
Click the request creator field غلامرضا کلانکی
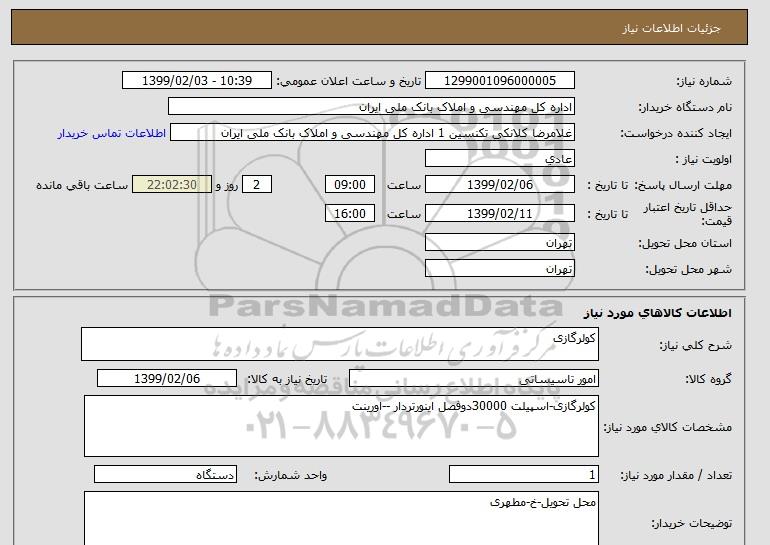pos(372,133)
